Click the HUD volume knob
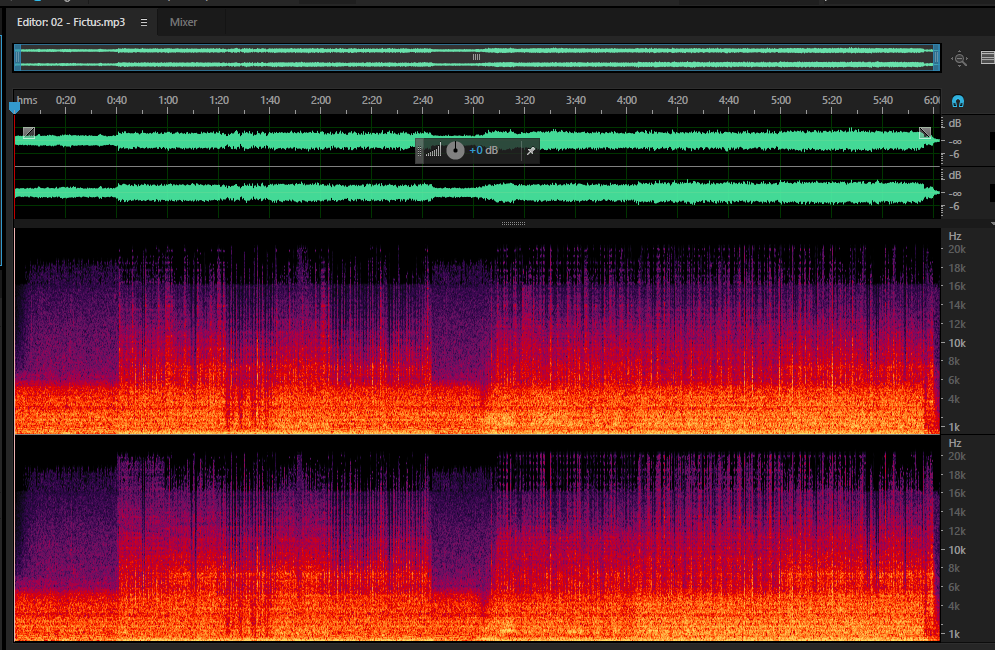 (455, 150)
